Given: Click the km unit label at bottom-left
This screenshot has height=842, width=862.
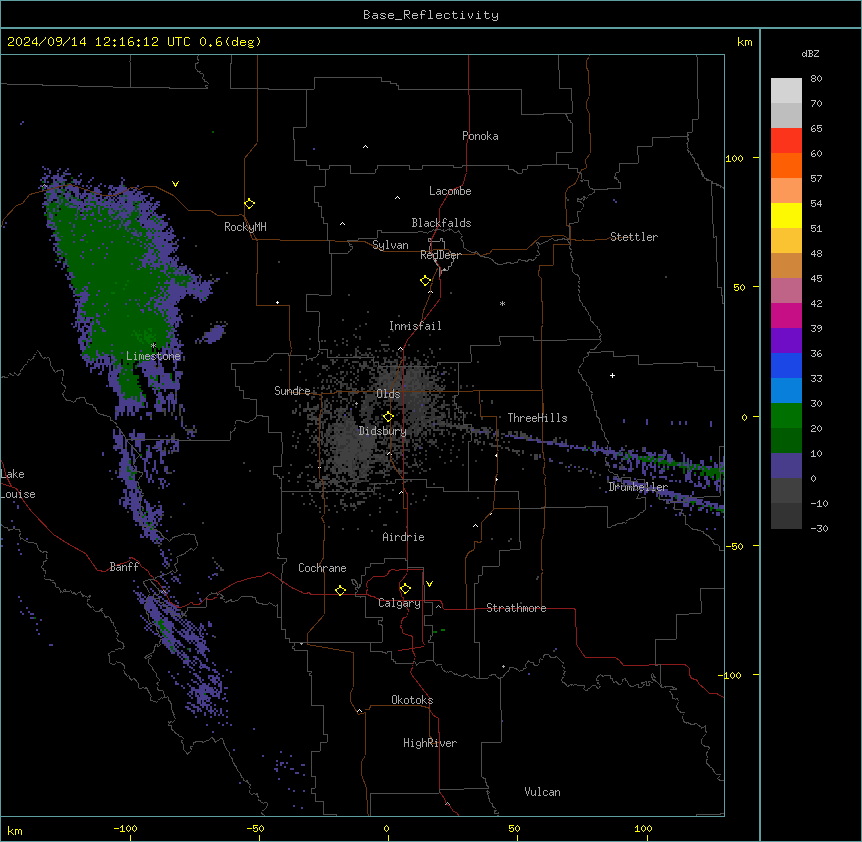Looking at the screenshot, I should point(15,831).
